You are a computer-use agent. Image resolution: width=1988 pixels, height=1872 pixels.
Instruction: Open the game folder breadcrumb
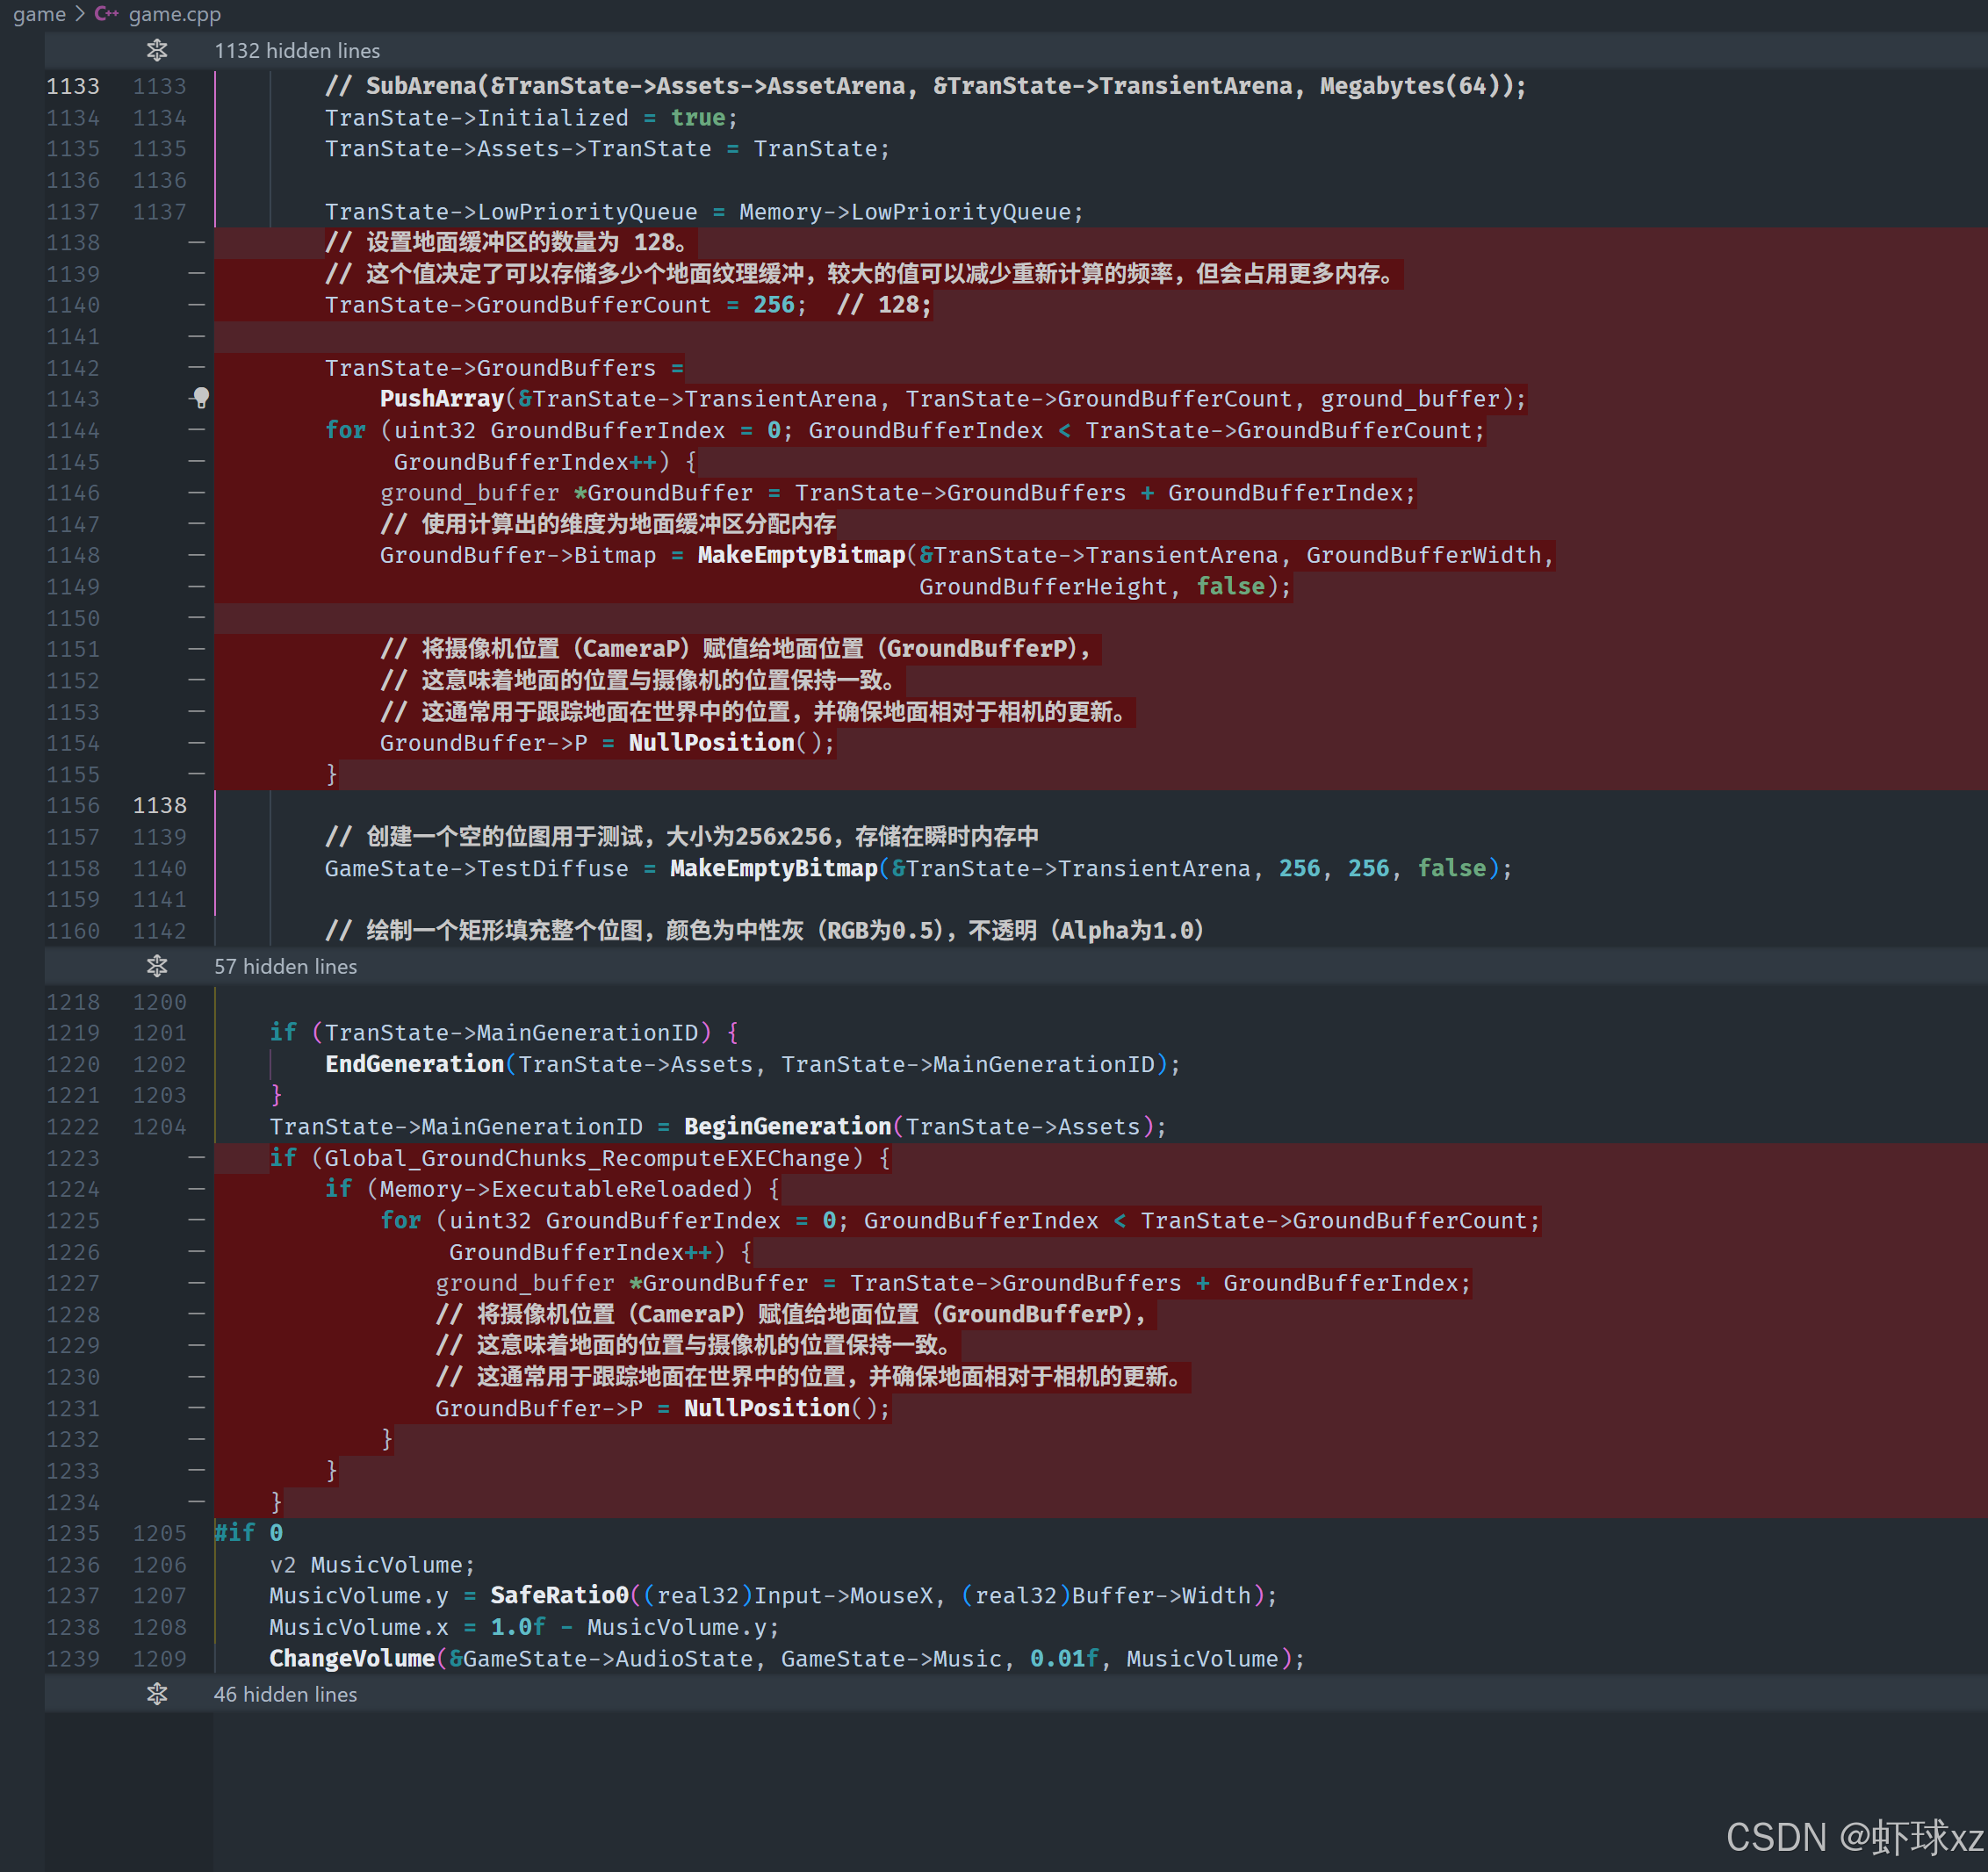click(39, 14)
